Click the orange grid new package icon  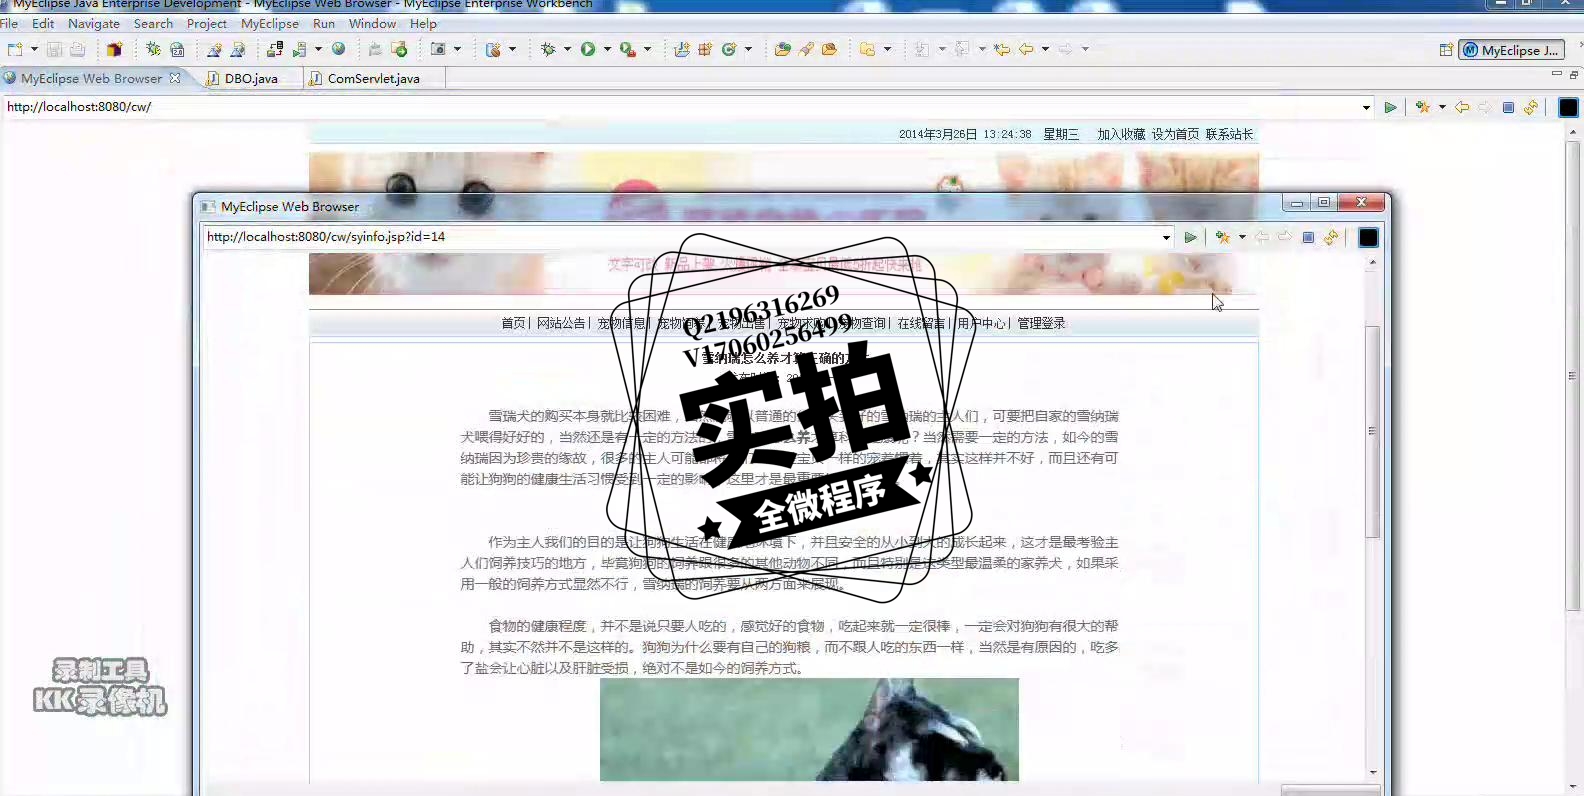point(705,49)
